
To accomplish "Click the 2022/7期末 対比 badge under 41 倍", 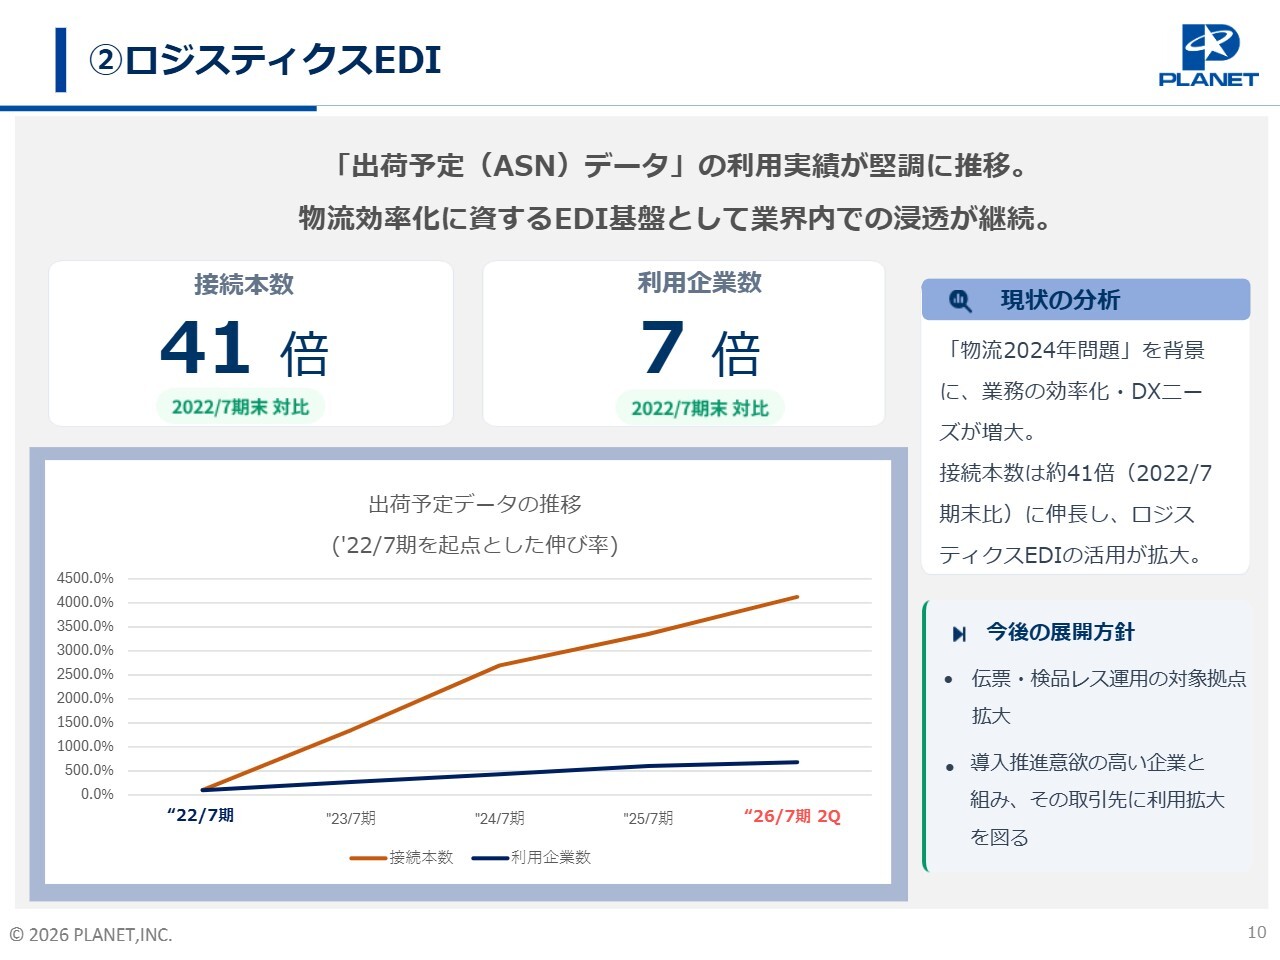I will [240, 407].
